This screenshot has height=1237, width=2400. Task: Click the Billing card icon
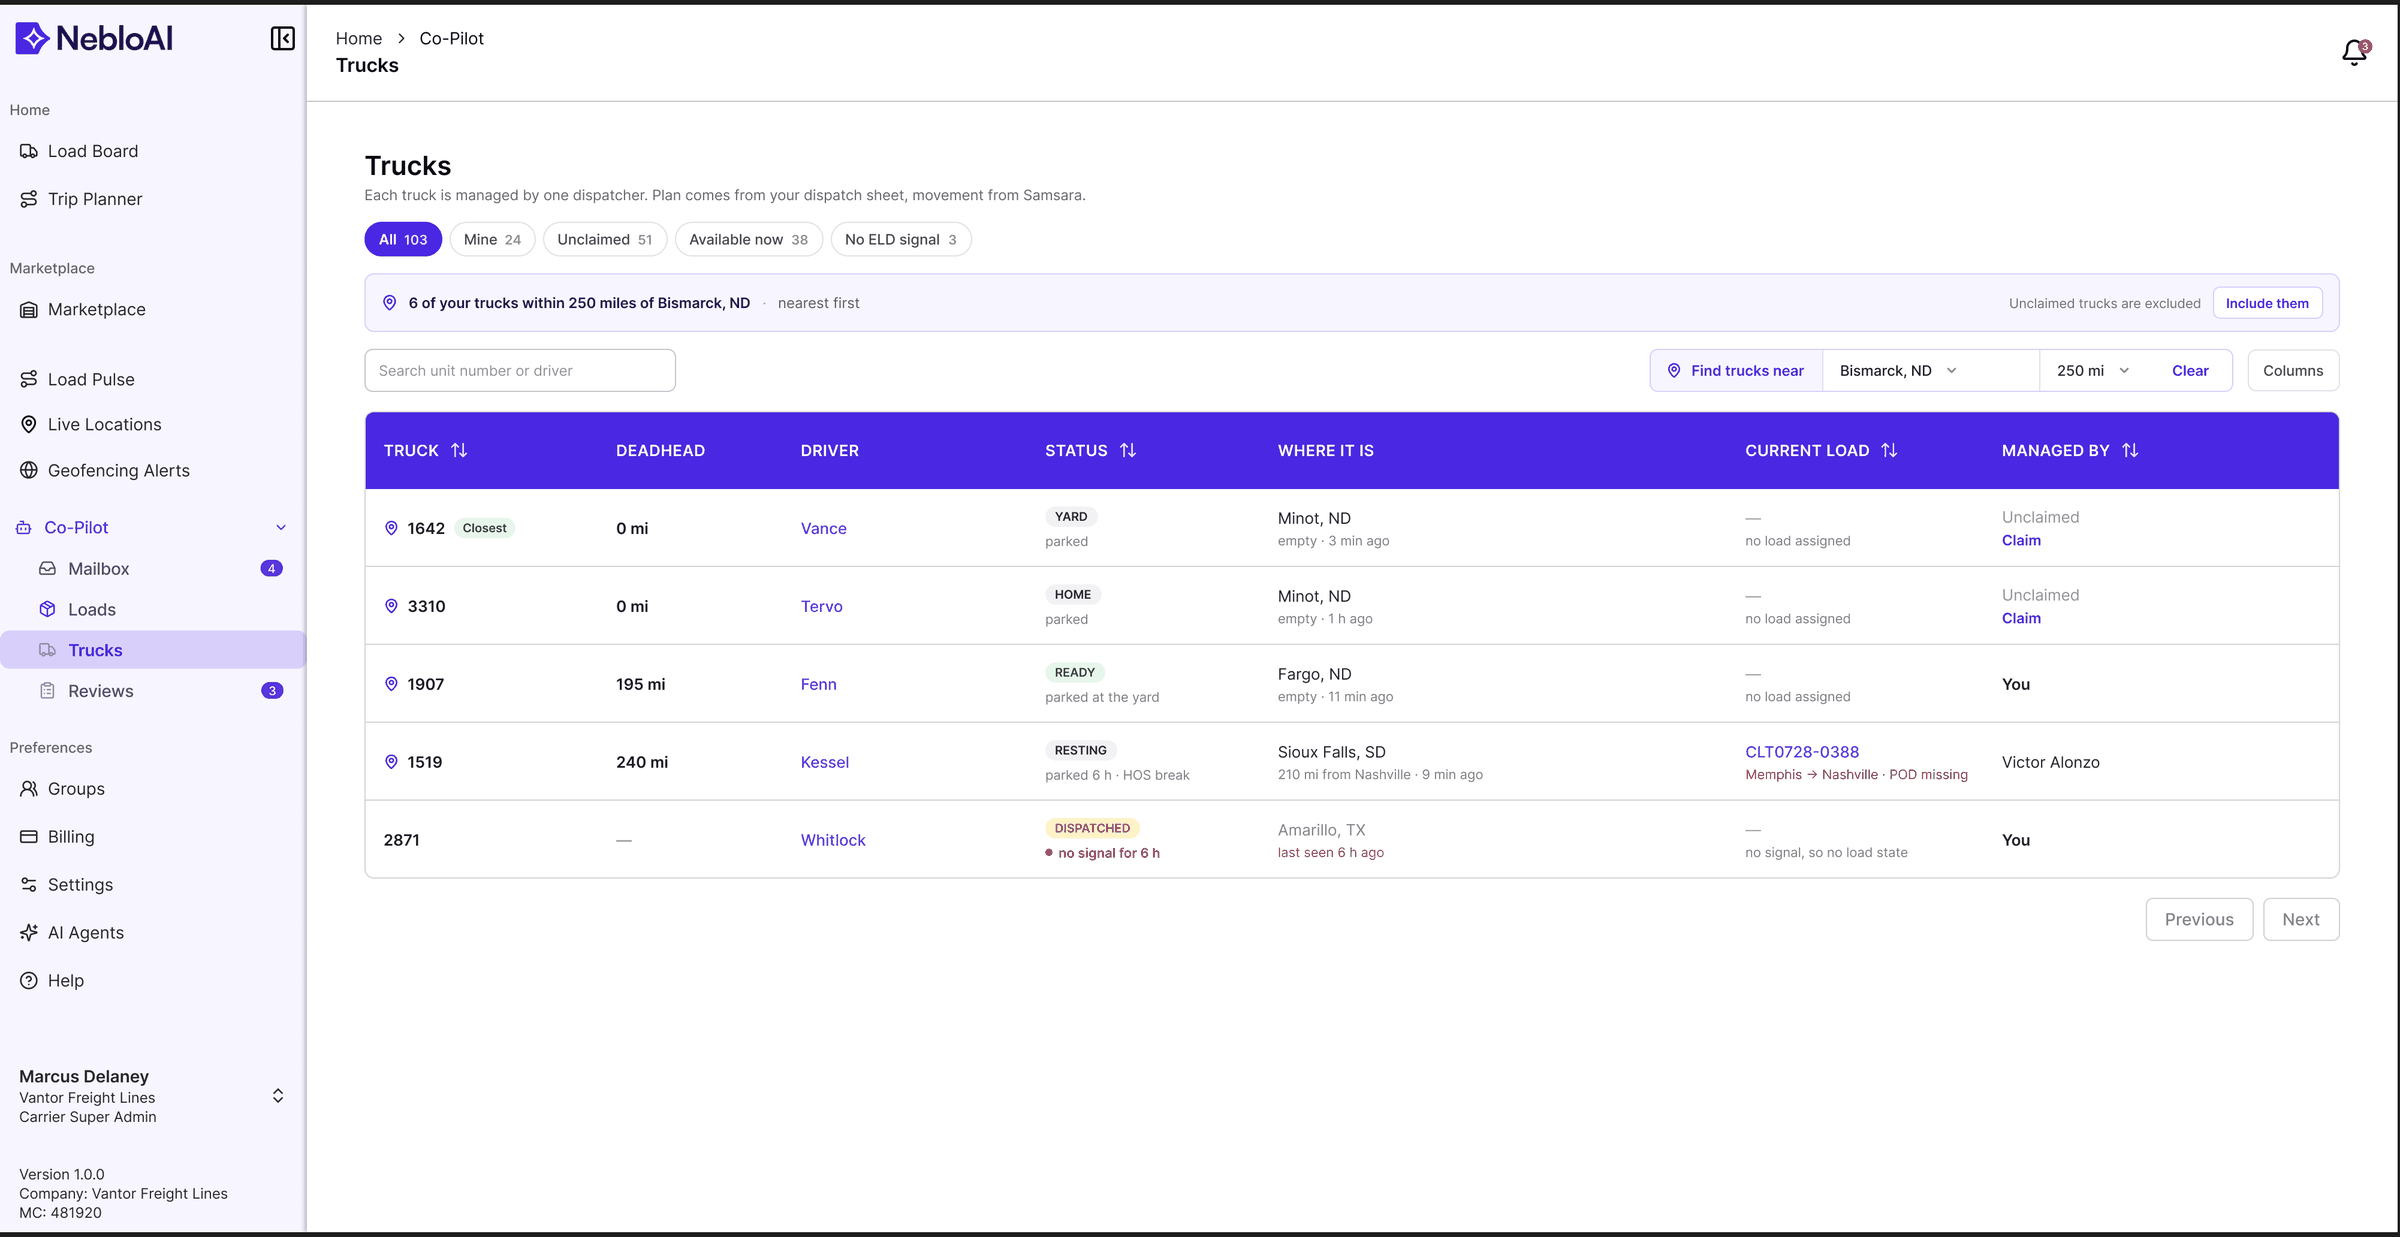29,837
